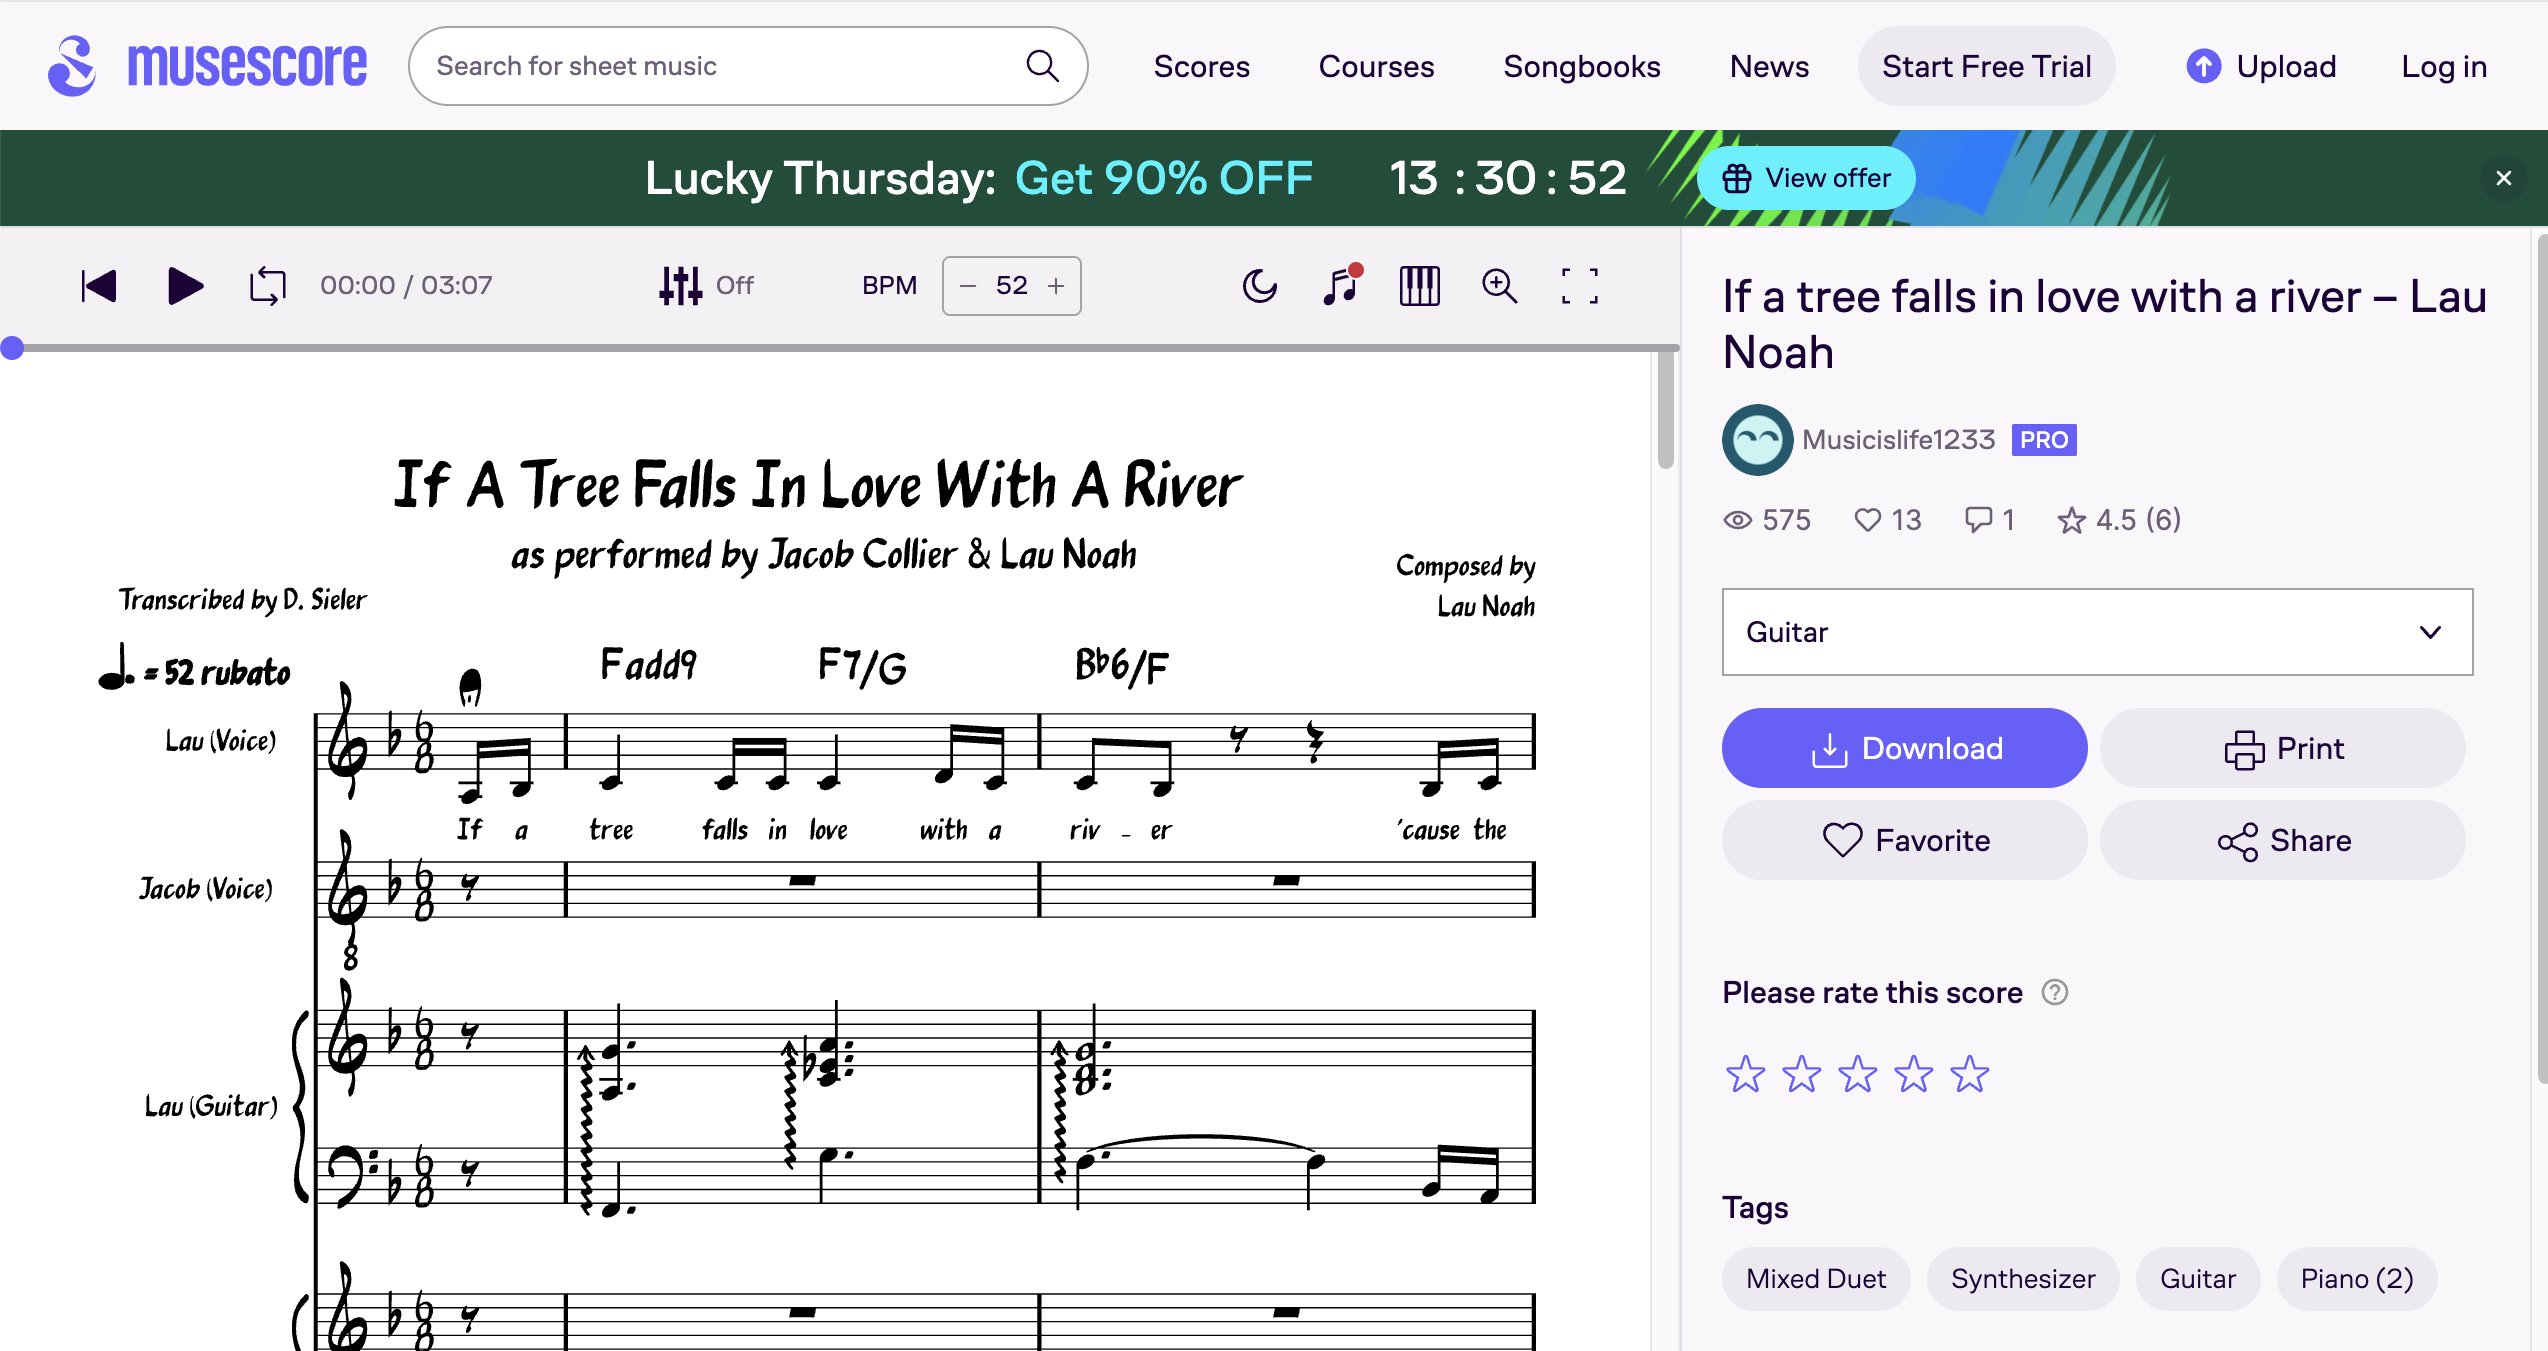Screen dimensions: 2548x1351
Task: Click the Lau (Voice) staff label
Action: point(220,741)
